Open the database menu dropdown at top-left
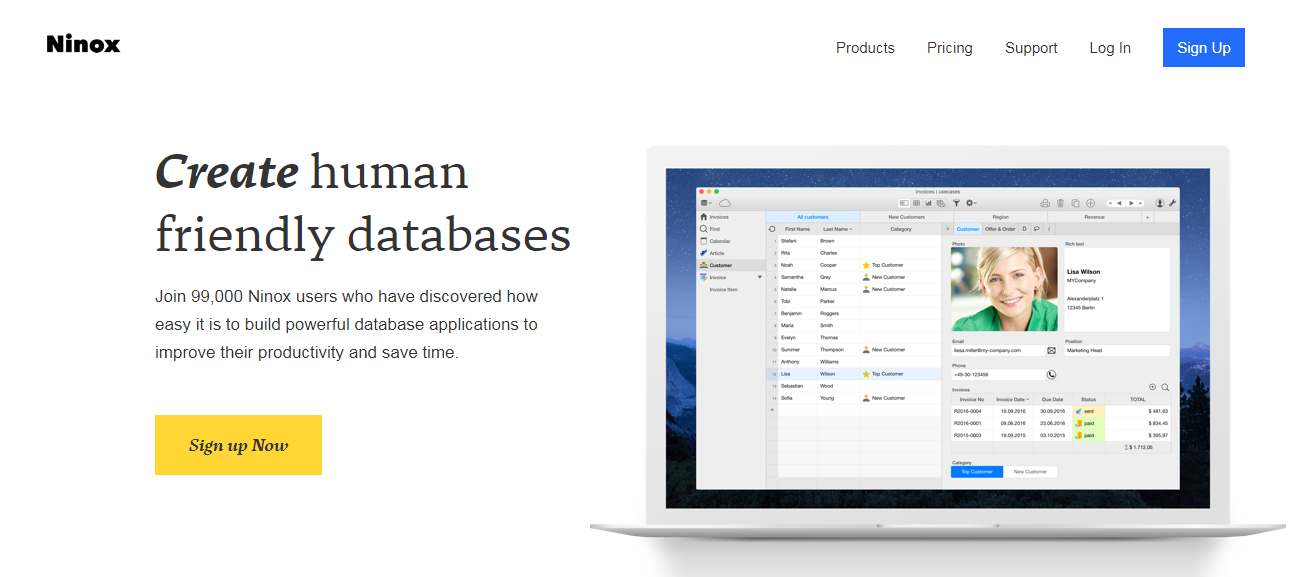This screenshot has height=577, width=1313. (x=706, y=203)
